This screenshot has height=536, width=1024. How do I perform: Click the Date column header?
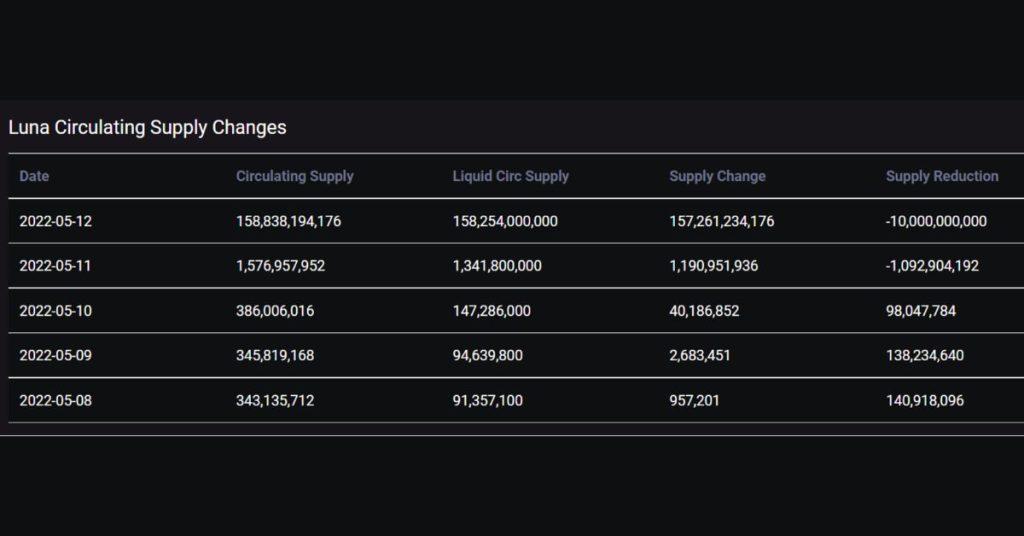[x=34, y=176]
